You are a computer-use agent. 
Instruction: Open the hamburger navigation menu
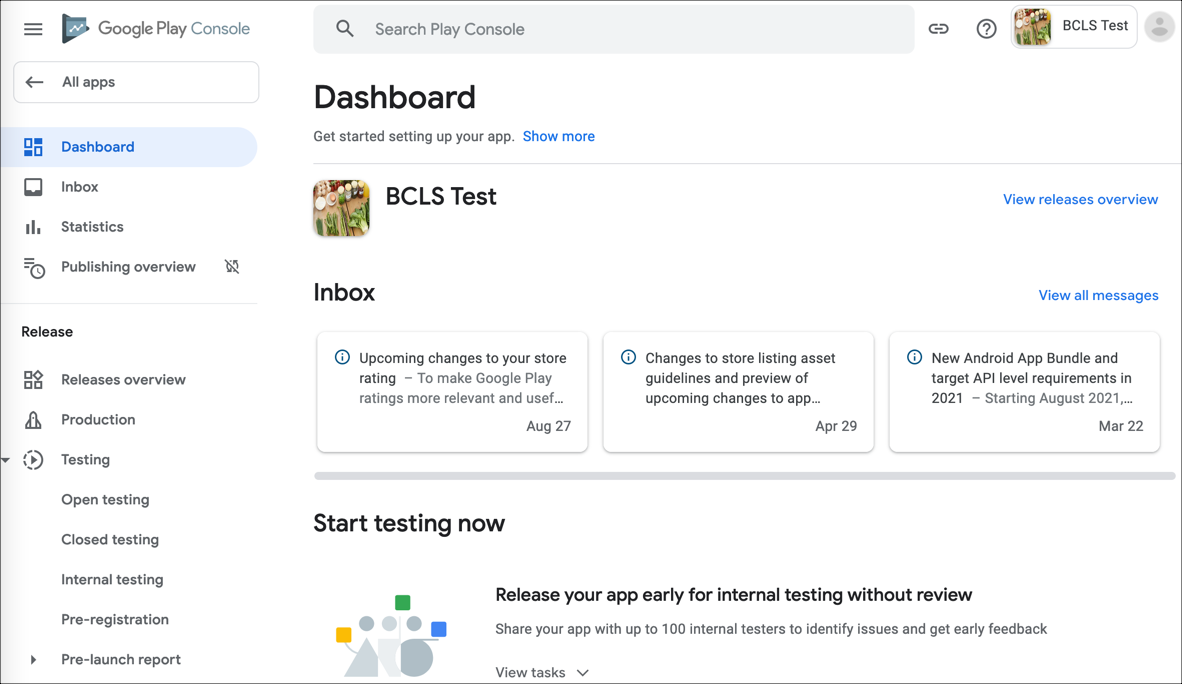[33, 29]
